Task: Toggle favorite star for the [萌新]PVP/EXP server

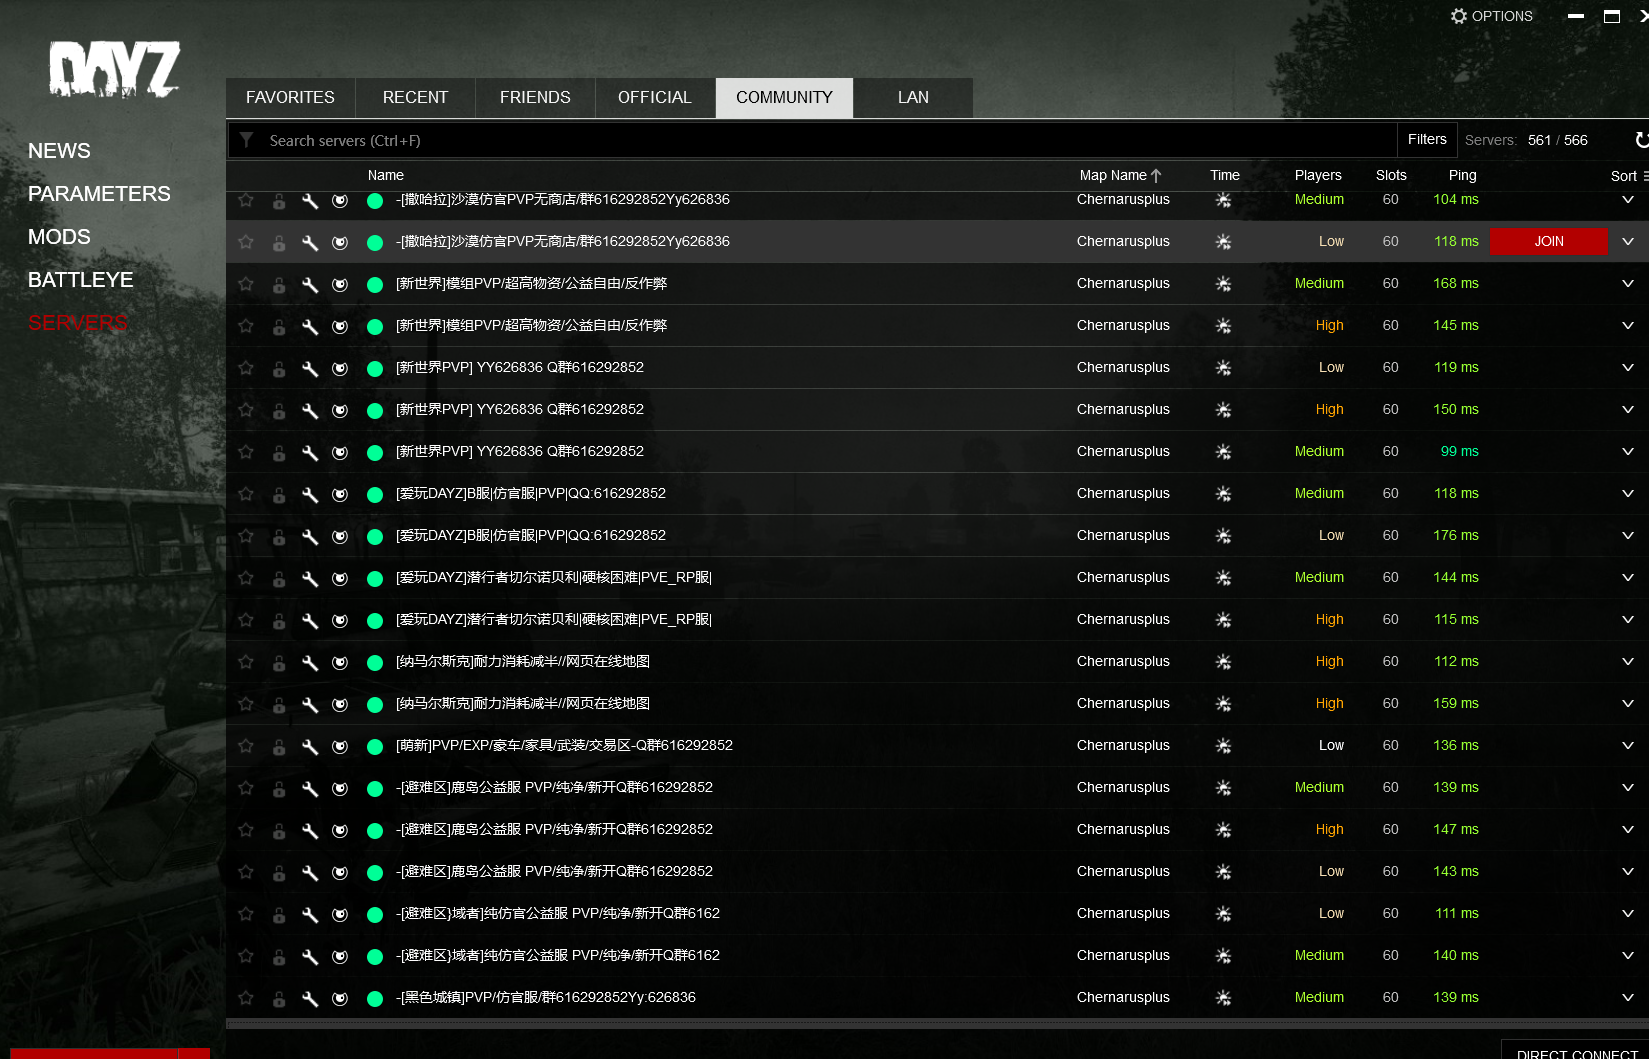Action: 246,746
